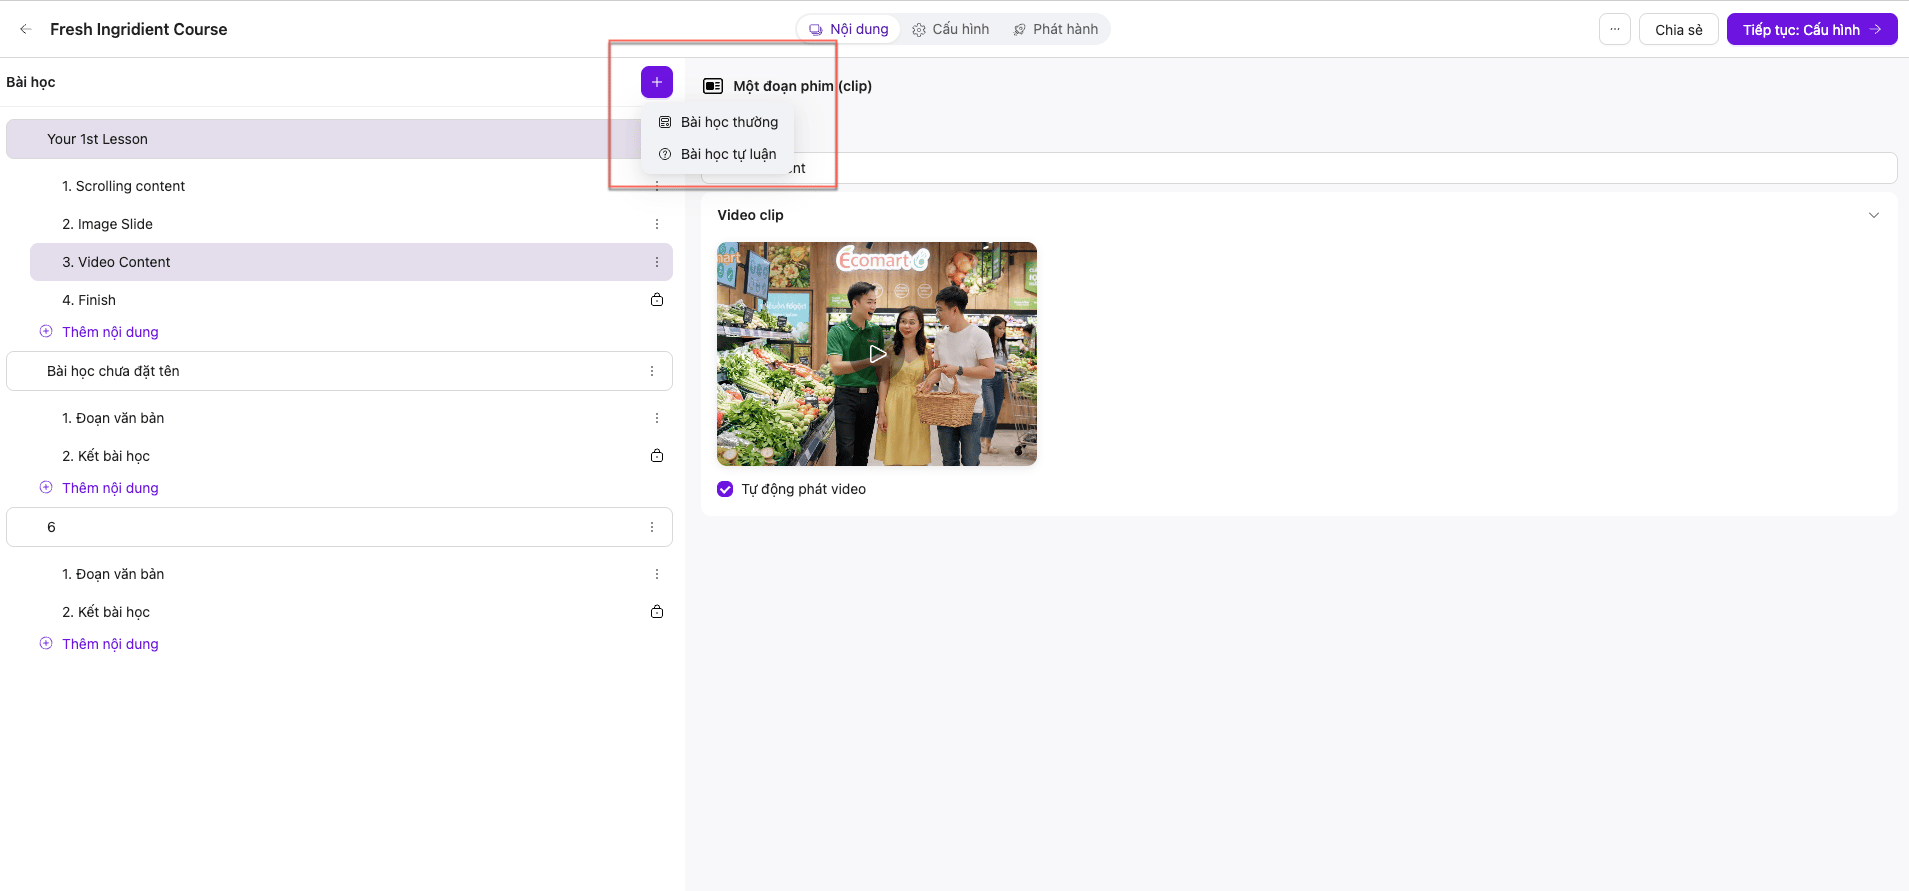Select 2. Image Slide item
Screen dimensions: 1909x891
351,224
